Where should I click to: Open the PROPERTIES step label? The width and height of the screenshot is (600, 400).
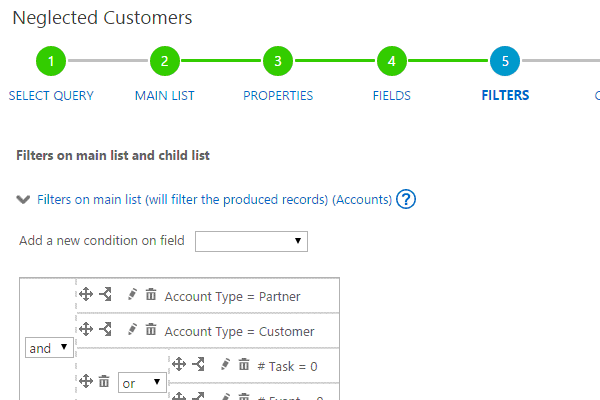(278, 96)
